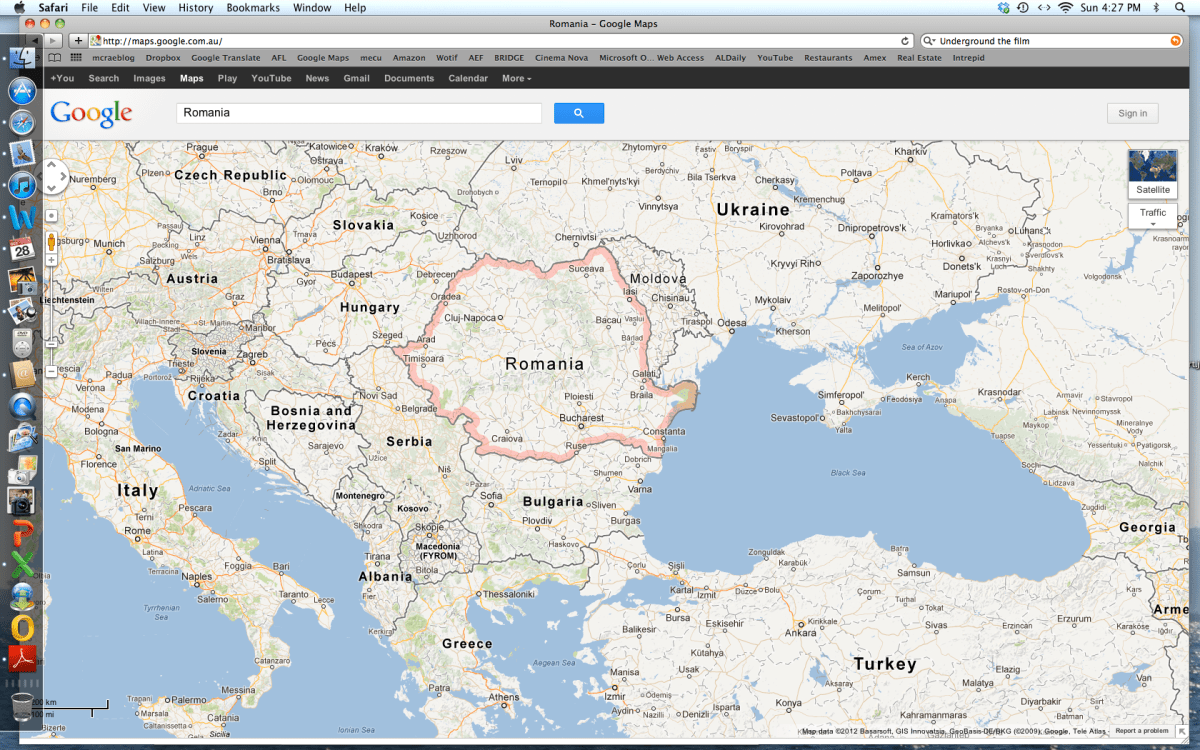
Task: Expand the Traffic layers dropdown
Action: 1152,216
